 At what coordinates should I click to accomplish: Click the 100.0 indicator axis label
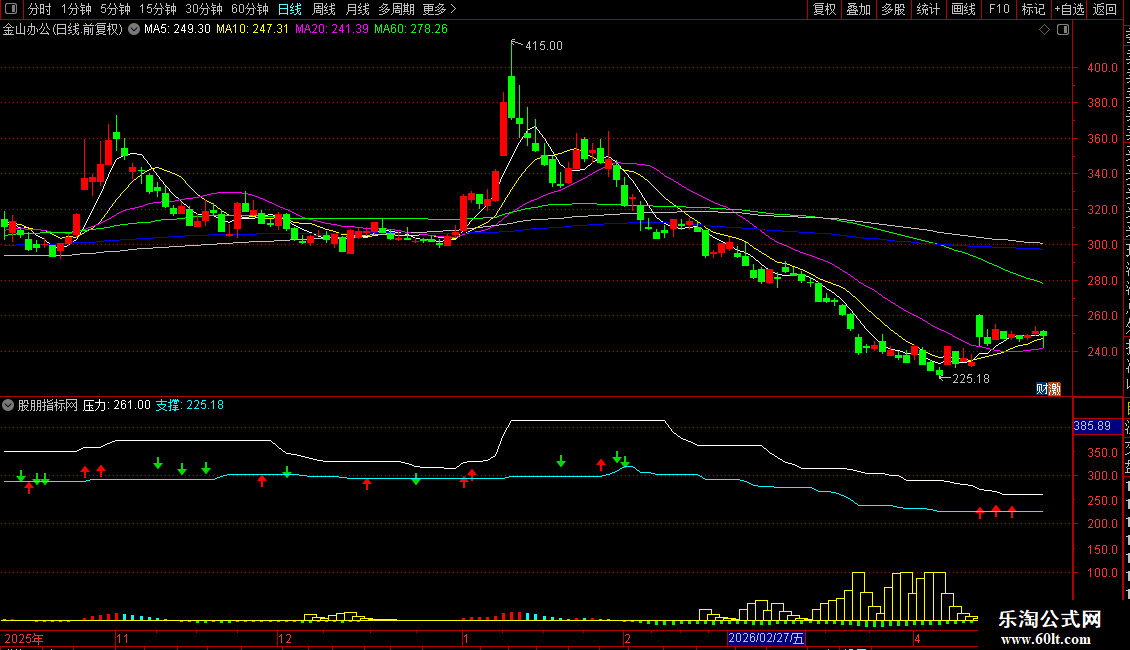(x=1102, y=573)
